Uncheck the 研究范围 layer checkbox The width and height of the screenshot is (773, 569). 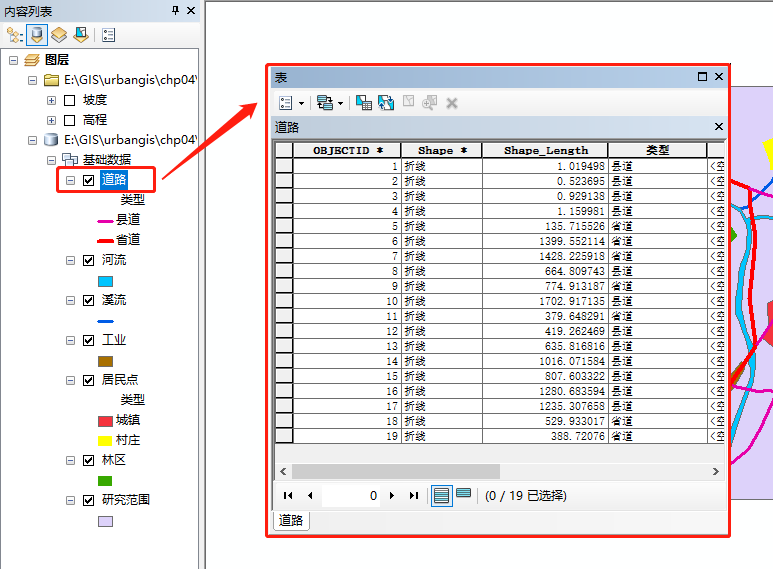(88, 500)
